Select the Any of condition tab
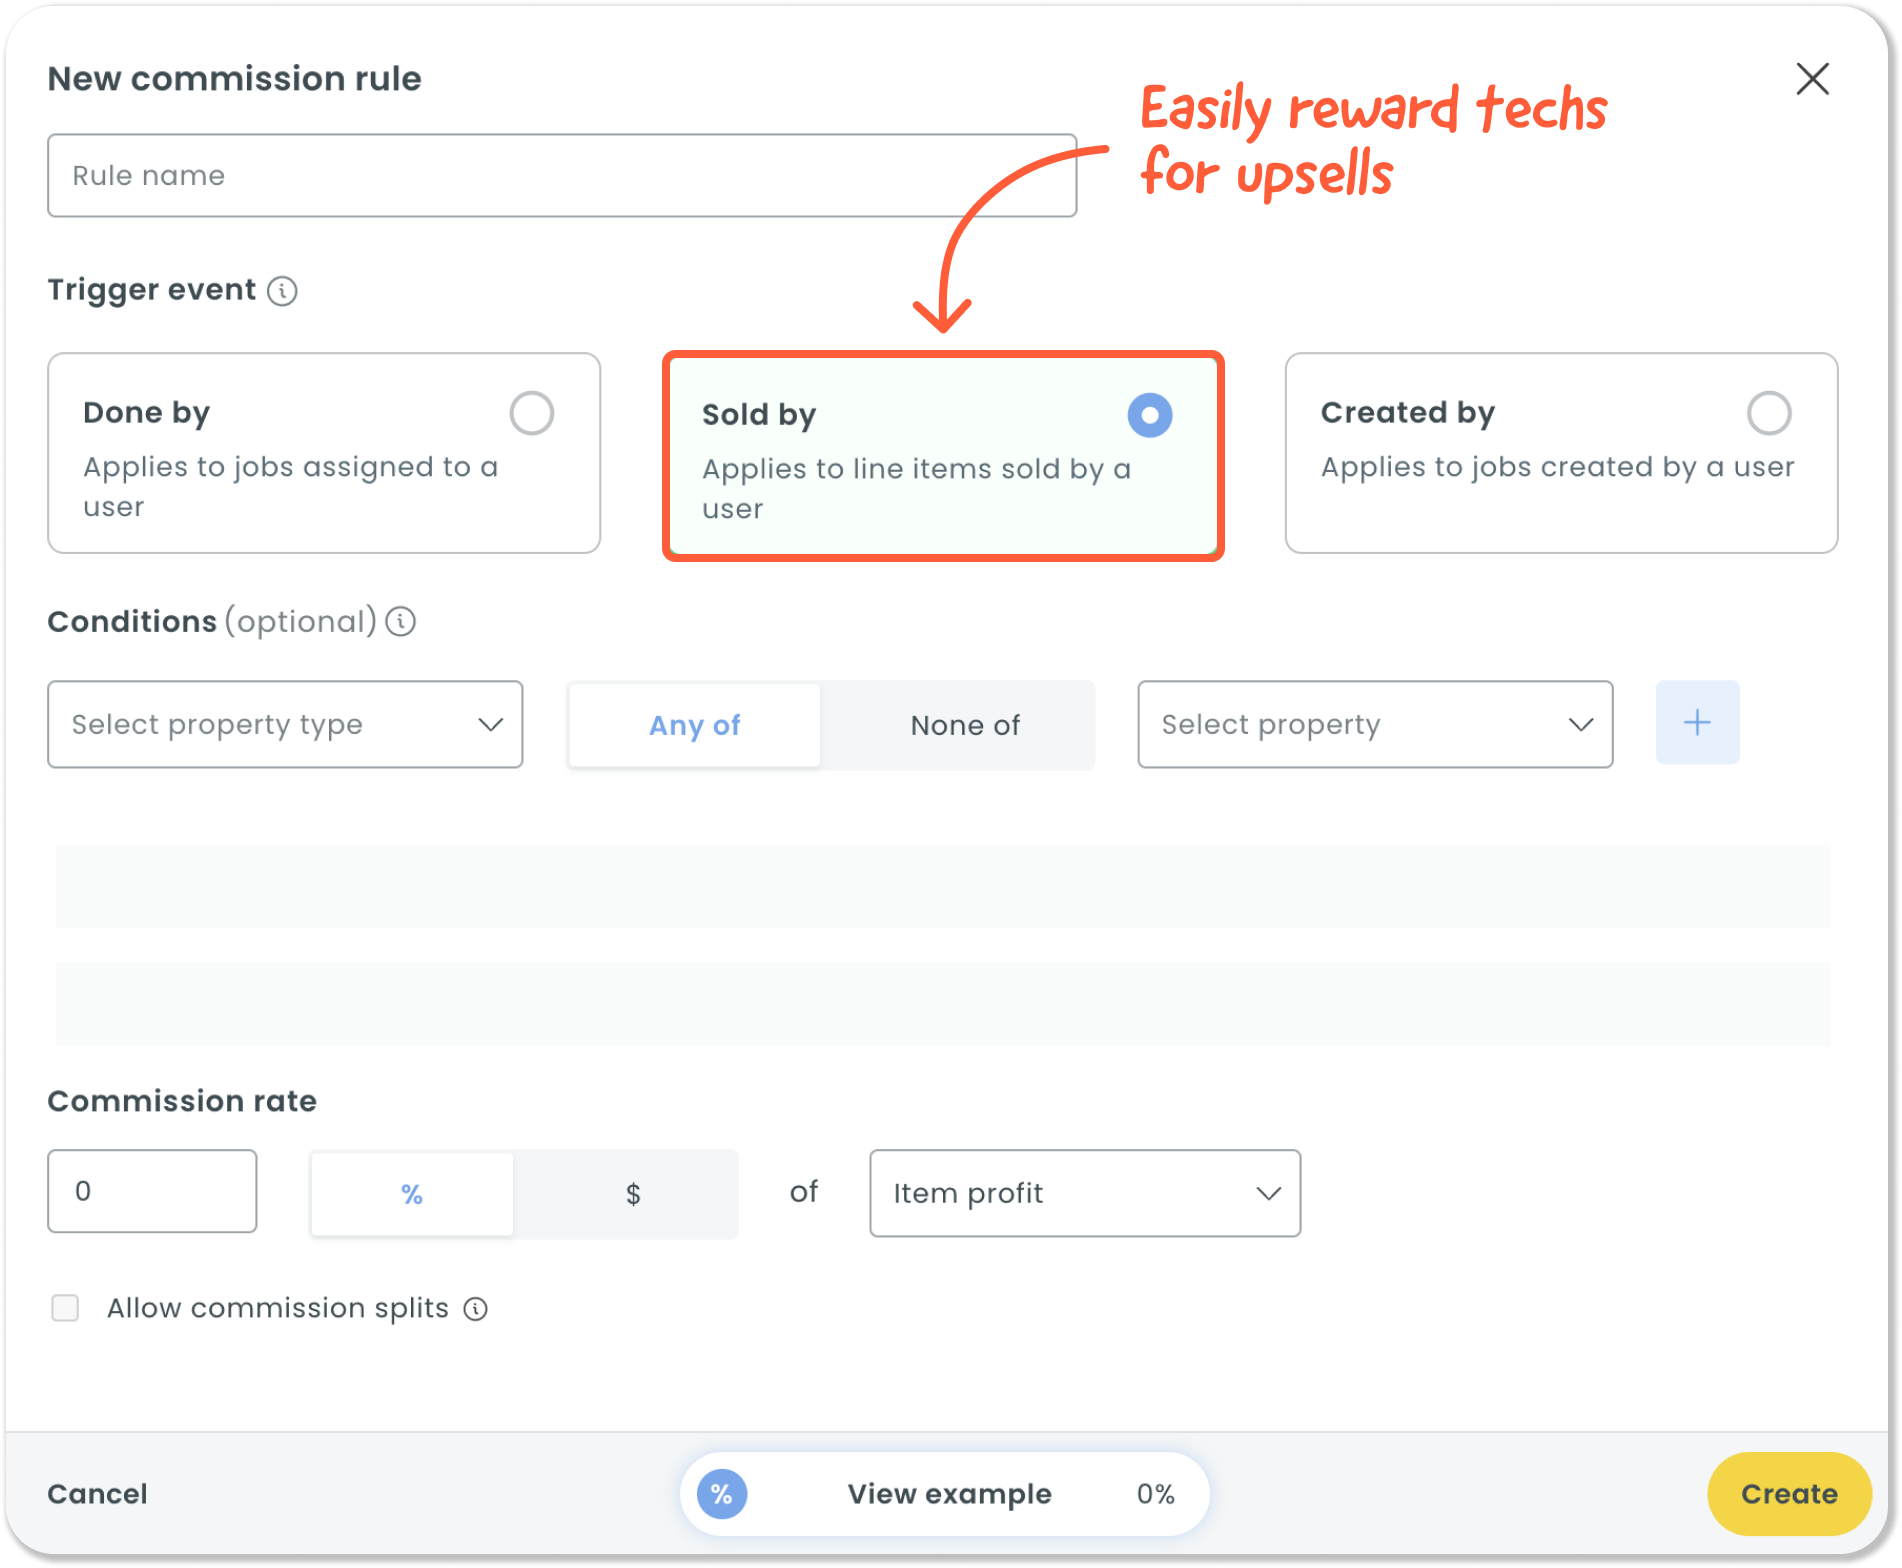Viewport: 1902px width, 1568px height. 694,725
